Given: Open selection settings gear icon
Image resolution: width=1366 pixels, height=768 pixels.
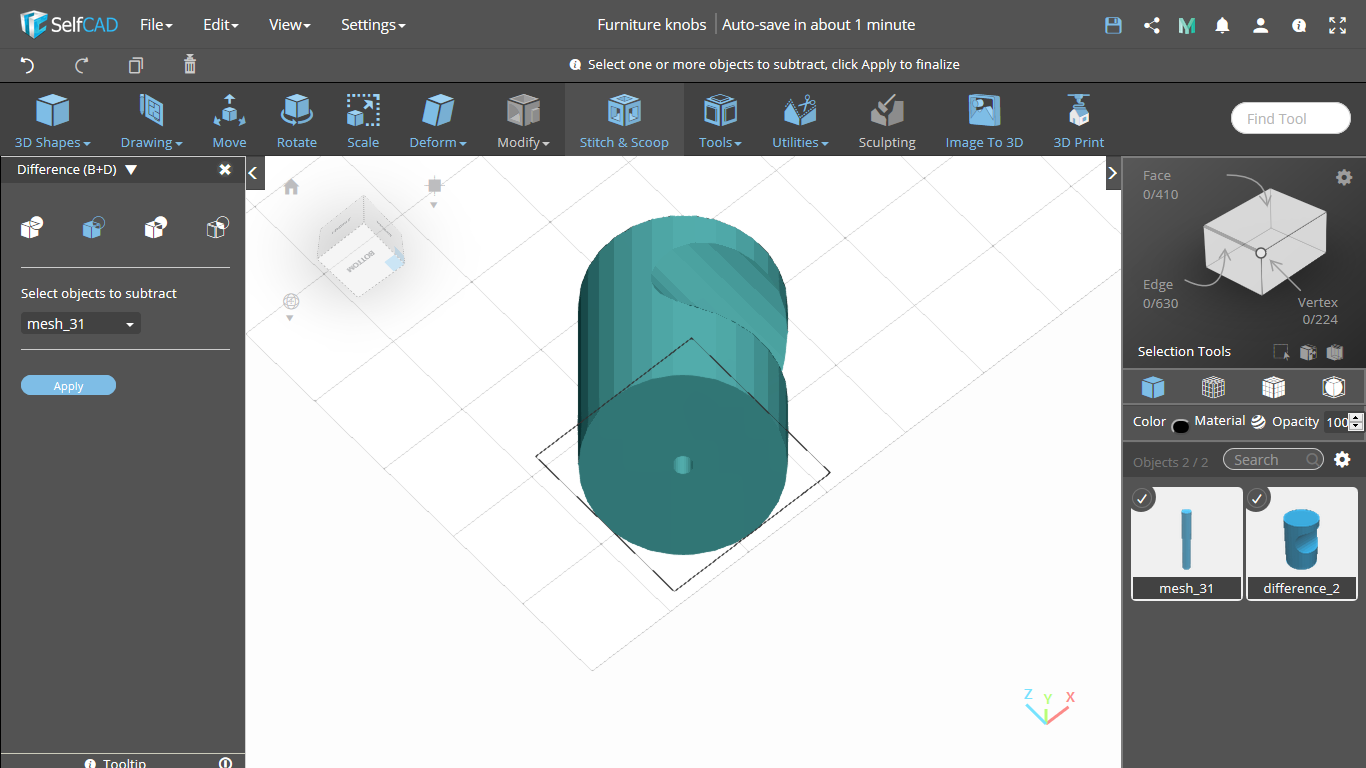Looking at the screenshot, I should (x=1344, y=177).
